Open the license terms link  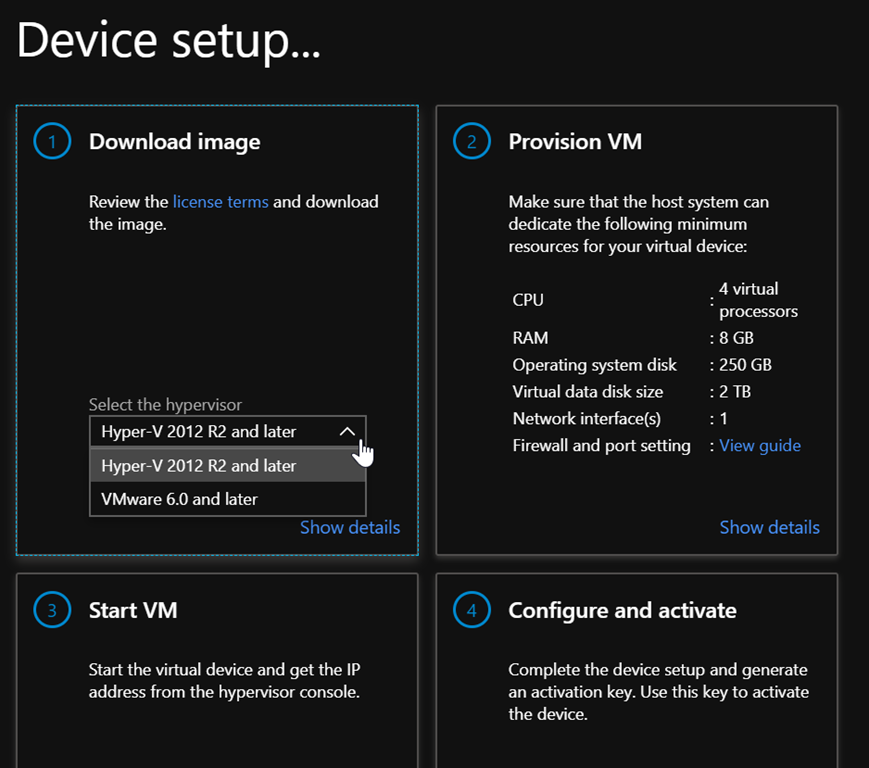[220, 202]
